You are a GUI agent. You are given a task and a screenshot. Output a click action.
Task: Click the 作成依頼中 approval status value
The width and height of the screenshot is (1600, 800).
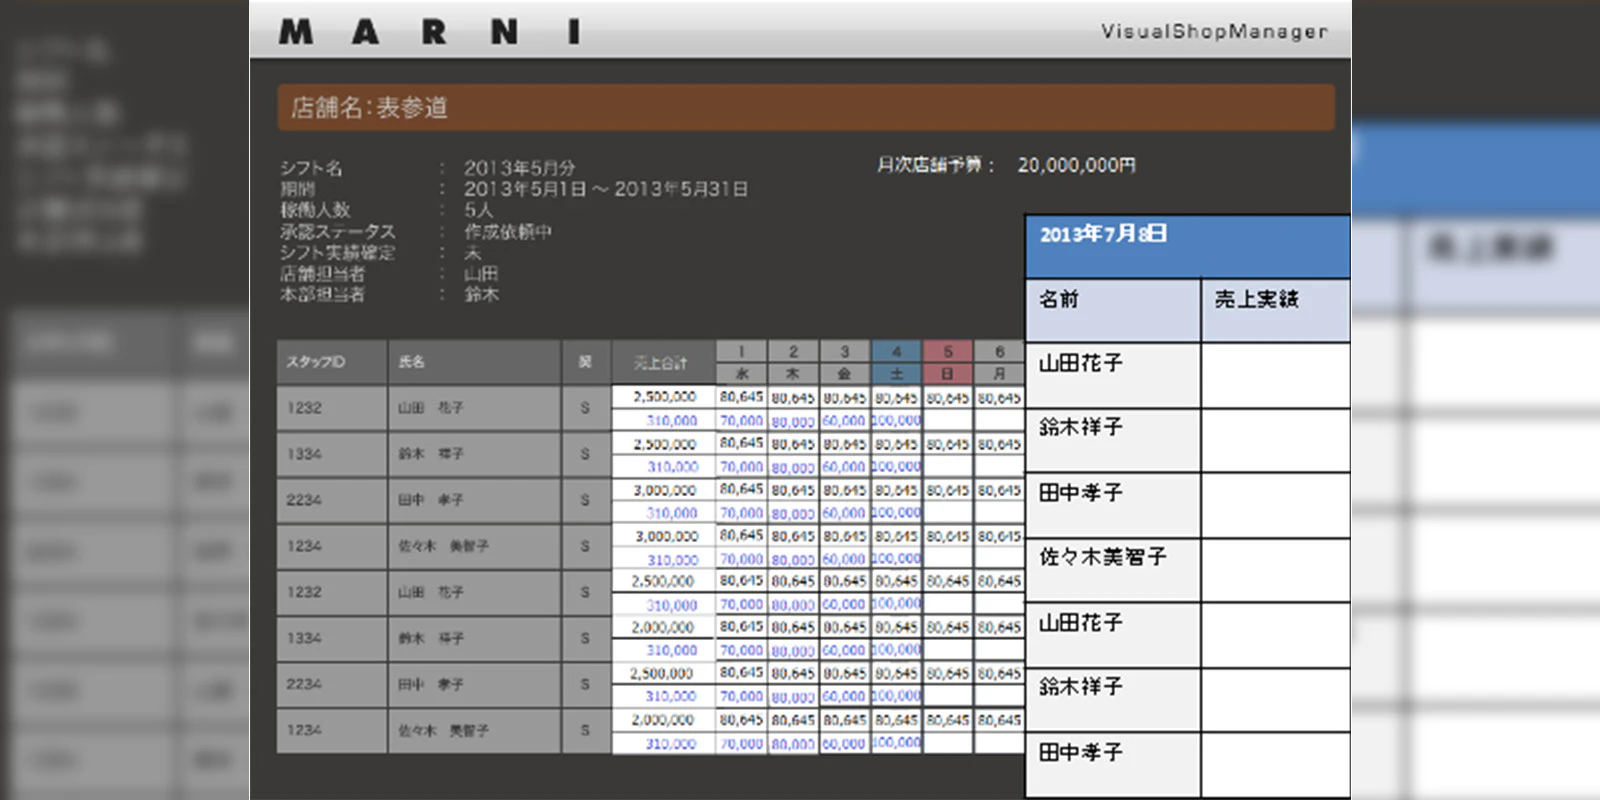pos(507,231)
